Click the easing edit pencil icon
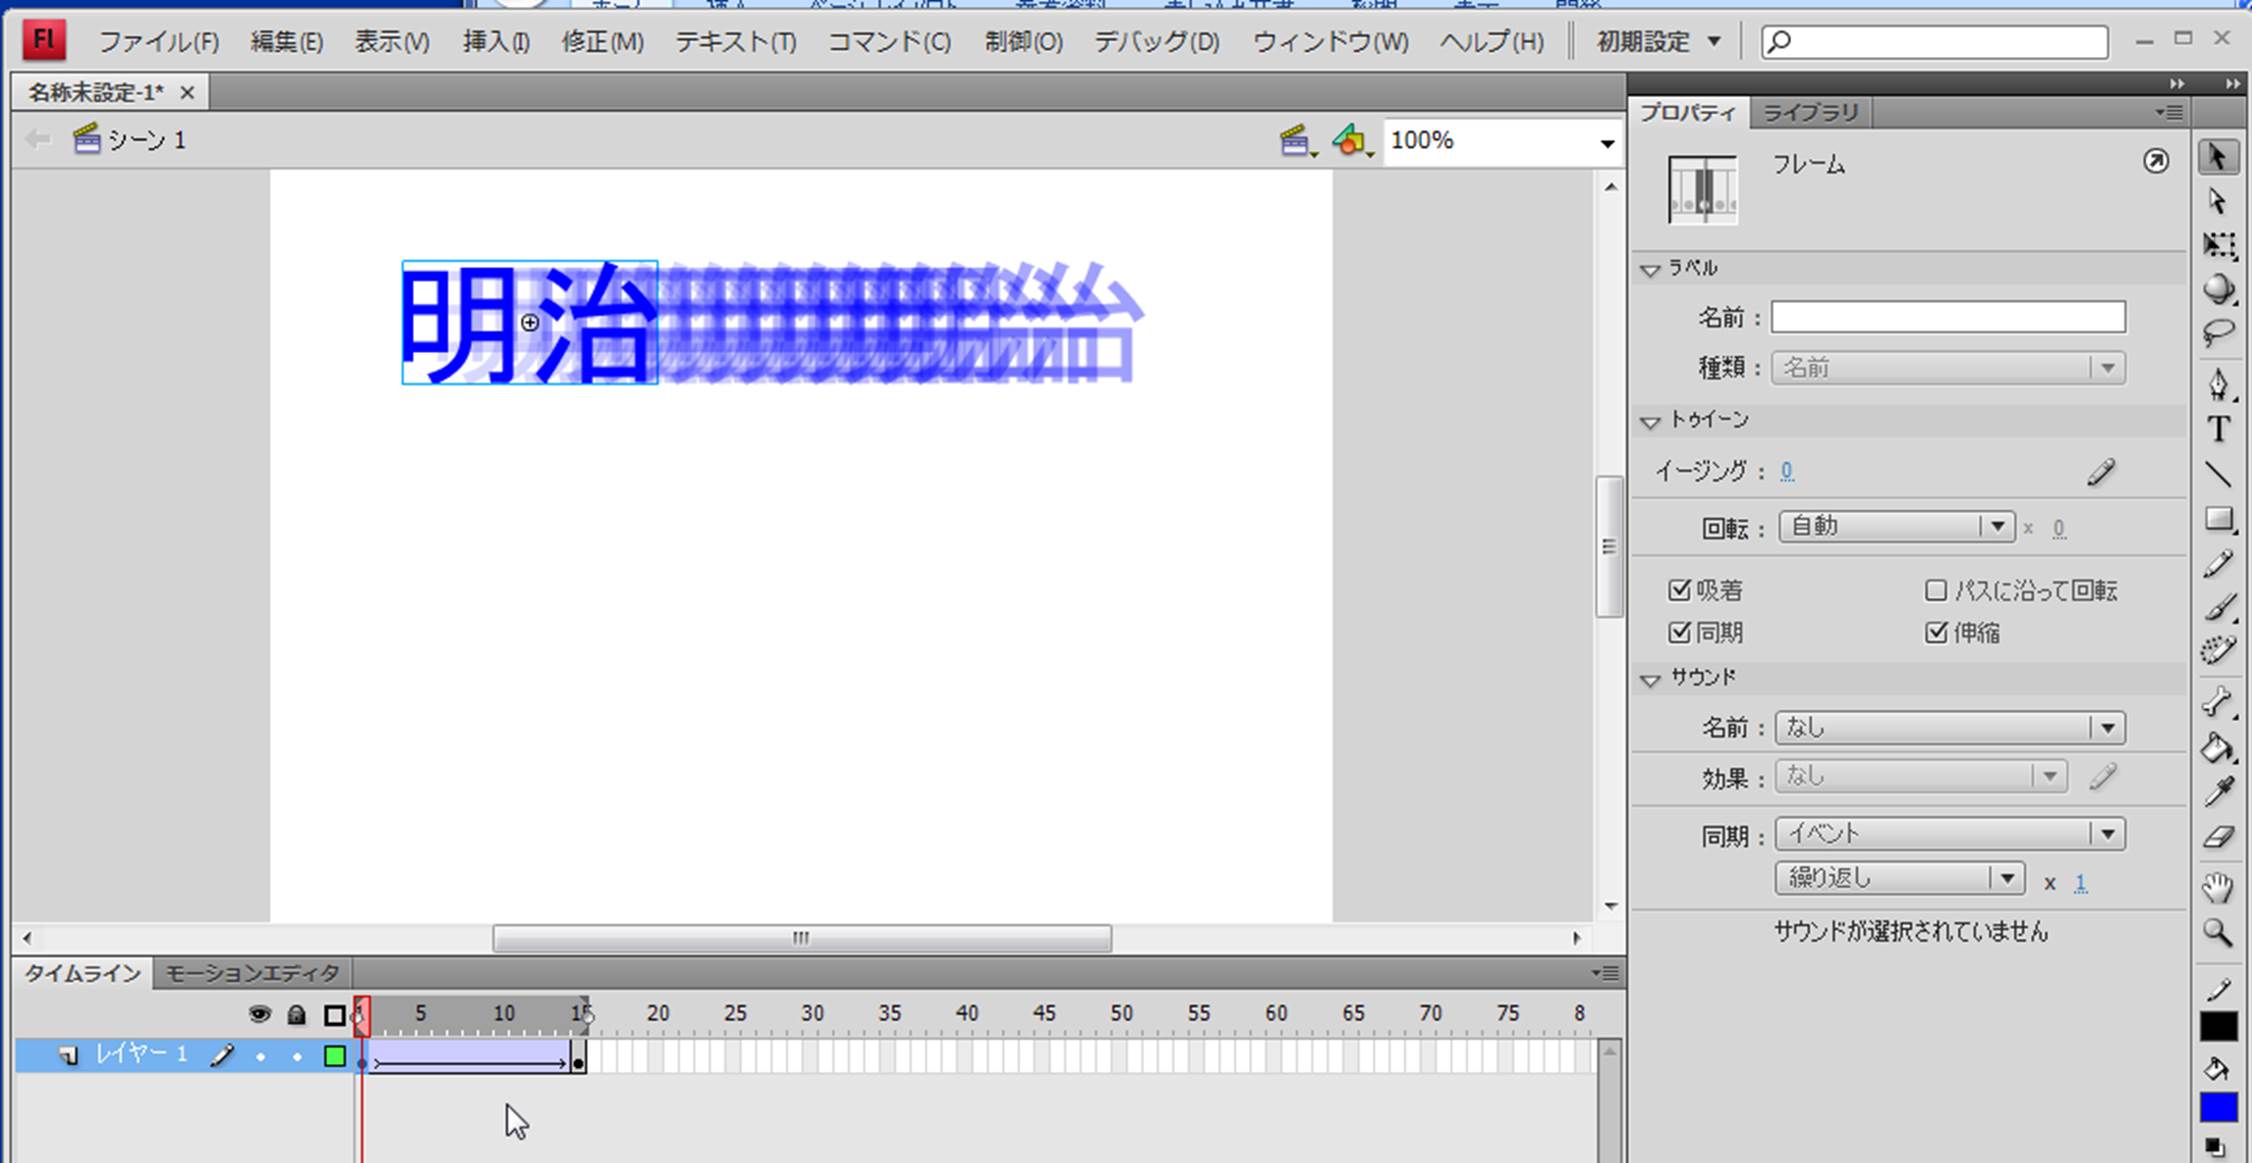The height and width of the screenshot is (1163, 2252). click(2101, 472)
